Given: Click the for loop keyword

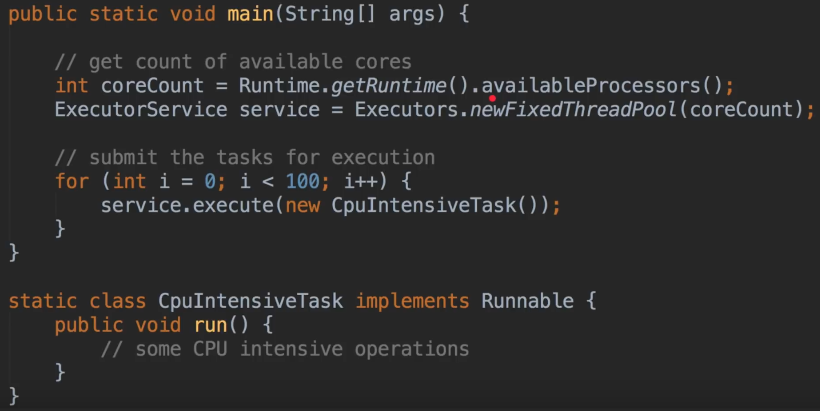Looking at the screenshot, I should click(72, 181).
